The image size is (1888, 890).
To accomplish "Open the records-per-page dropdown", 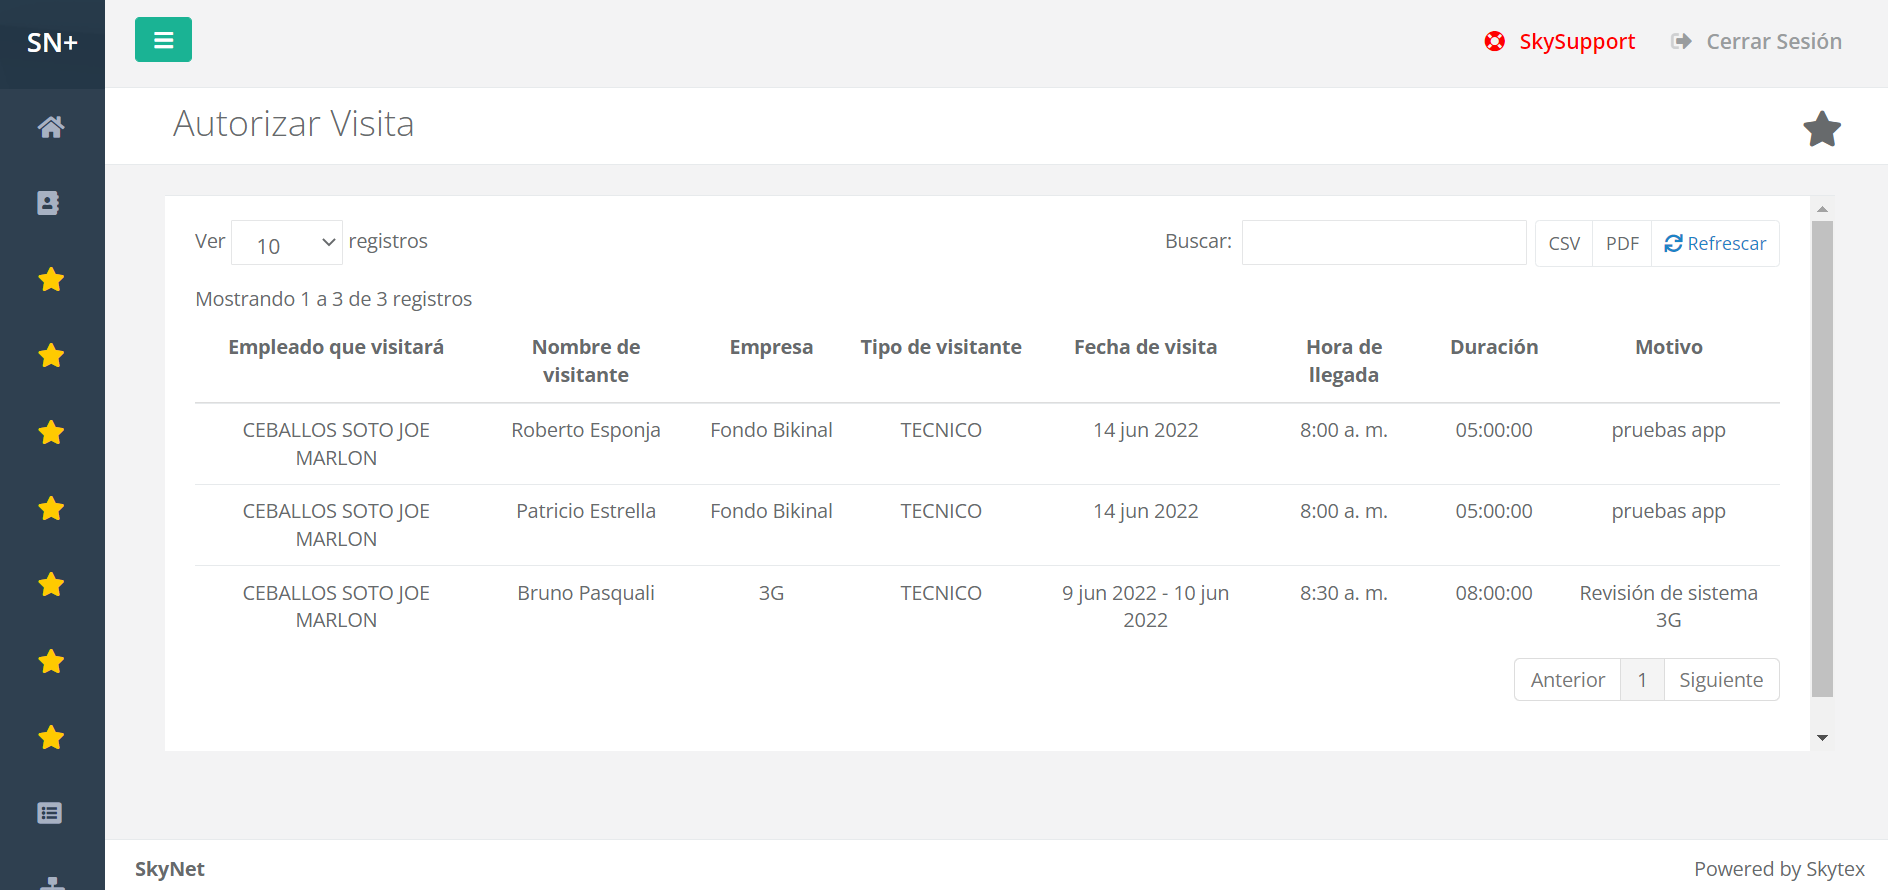I will (287, 243).
